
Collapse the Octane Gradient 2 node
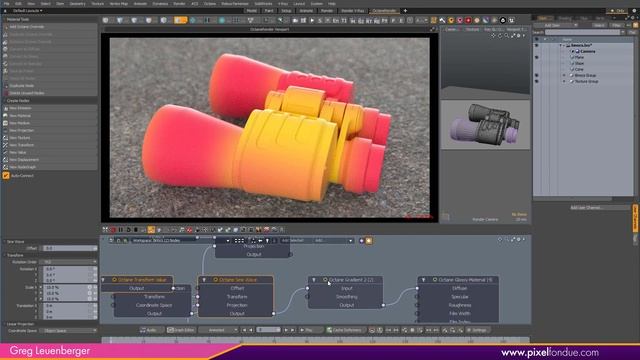[314, 280]
